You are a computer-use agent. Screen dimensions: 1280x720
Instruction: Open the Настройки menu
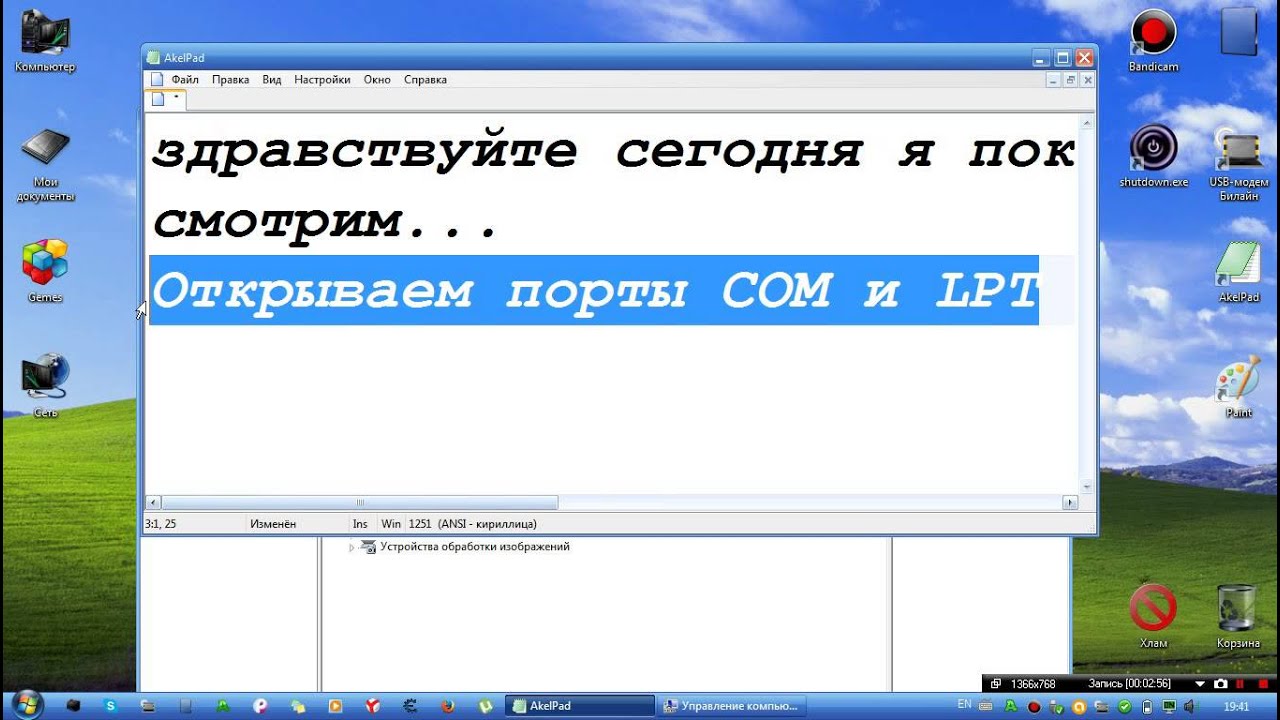coord(322,80)
